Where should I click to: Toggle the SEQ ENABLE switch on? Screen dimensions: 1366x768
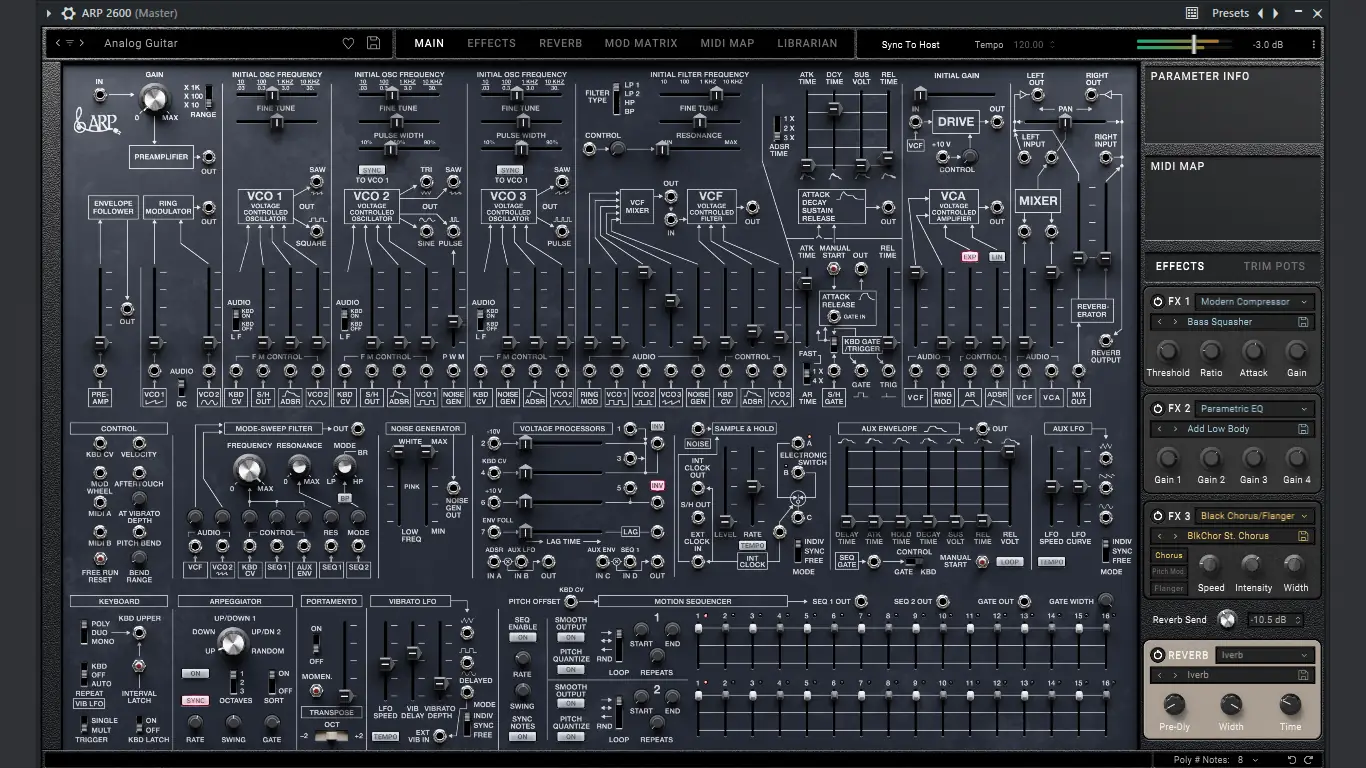[523, 637]
